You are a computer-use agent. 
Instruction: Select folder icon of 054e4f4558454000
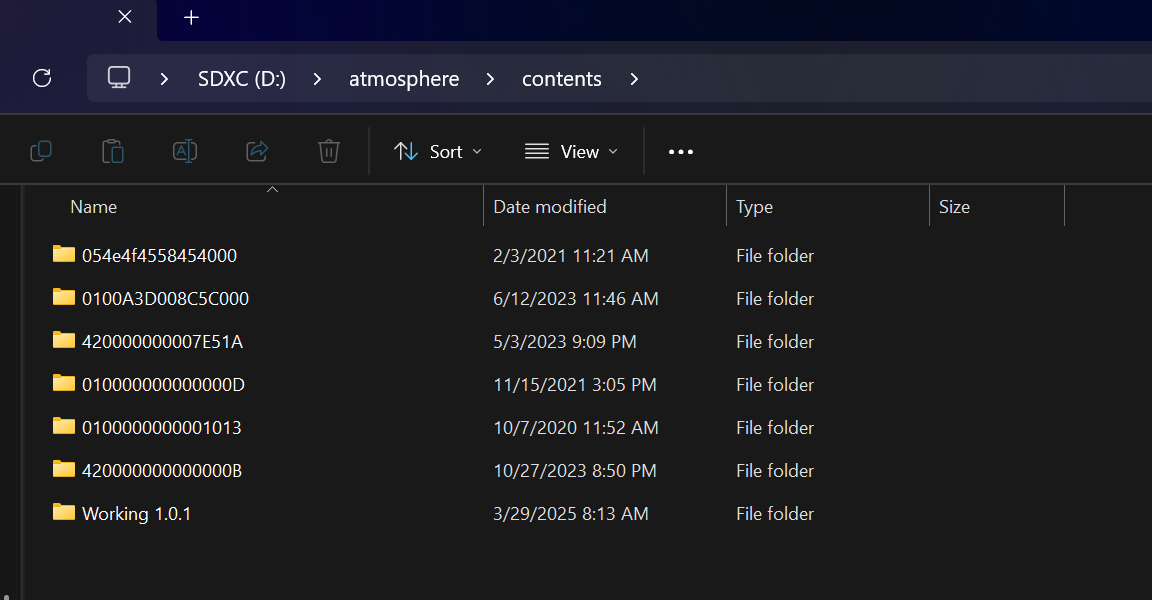pyautogui.click(x=64, y=254)
